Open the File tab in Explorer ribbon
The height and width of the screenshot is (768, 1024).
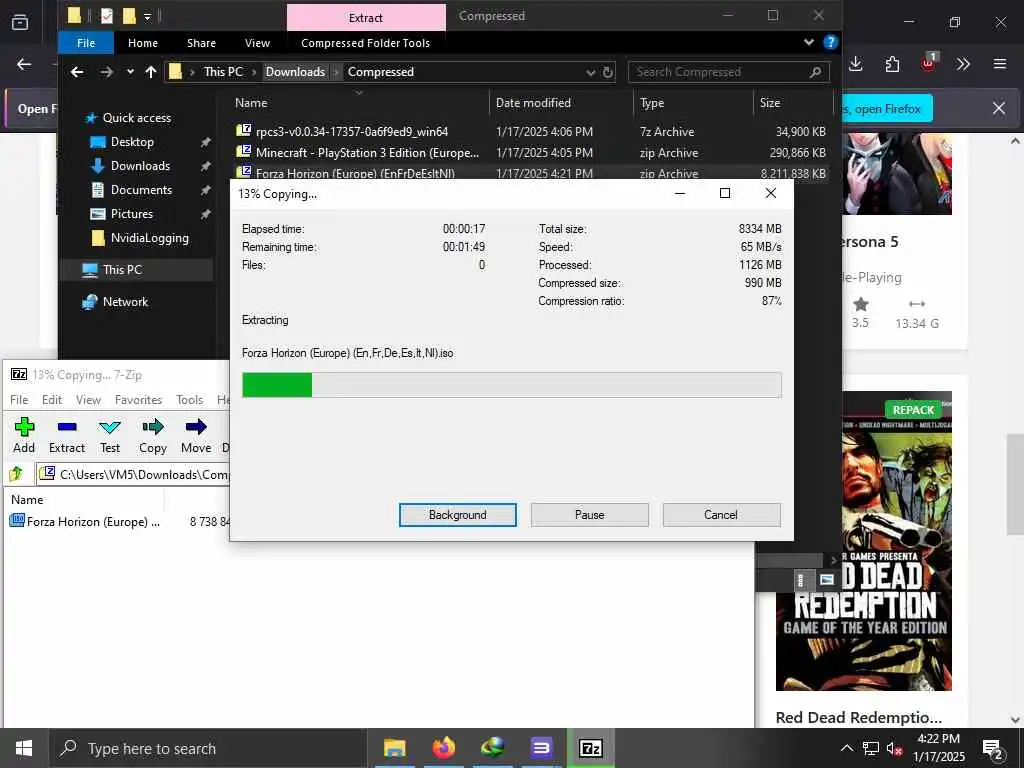[86, 43]
